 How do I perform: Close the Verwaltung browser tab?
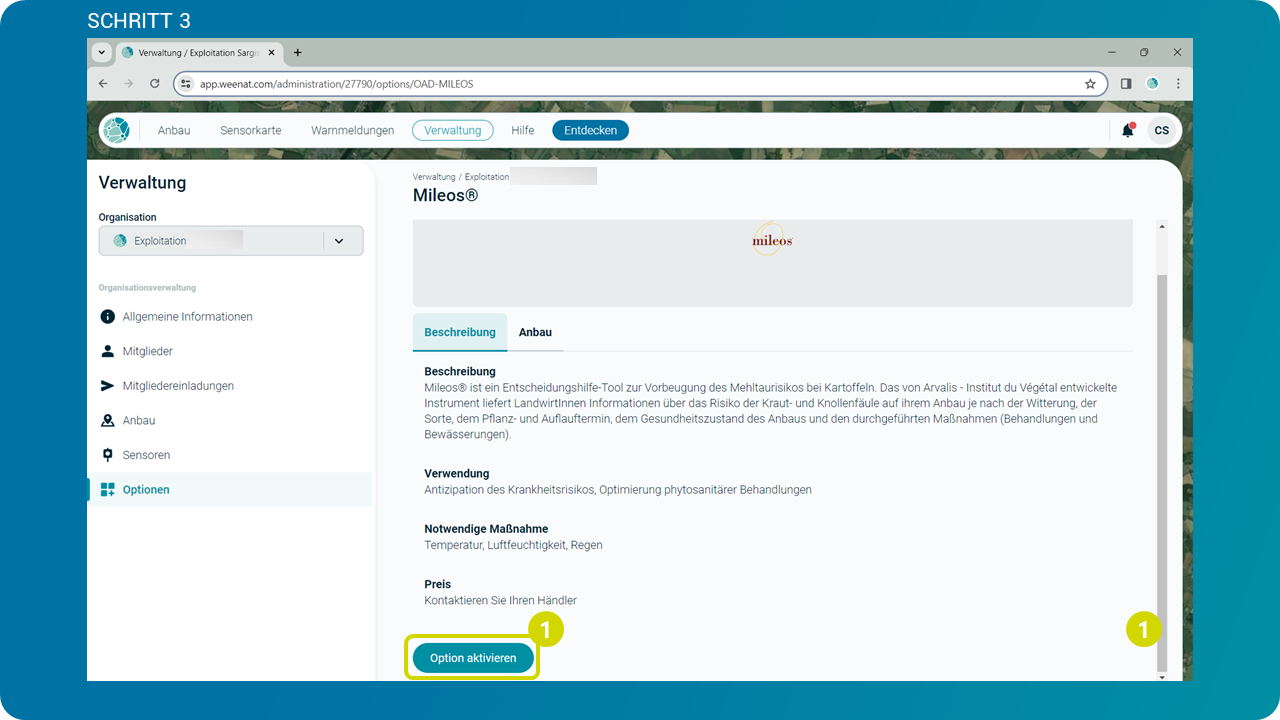[271, 53]
